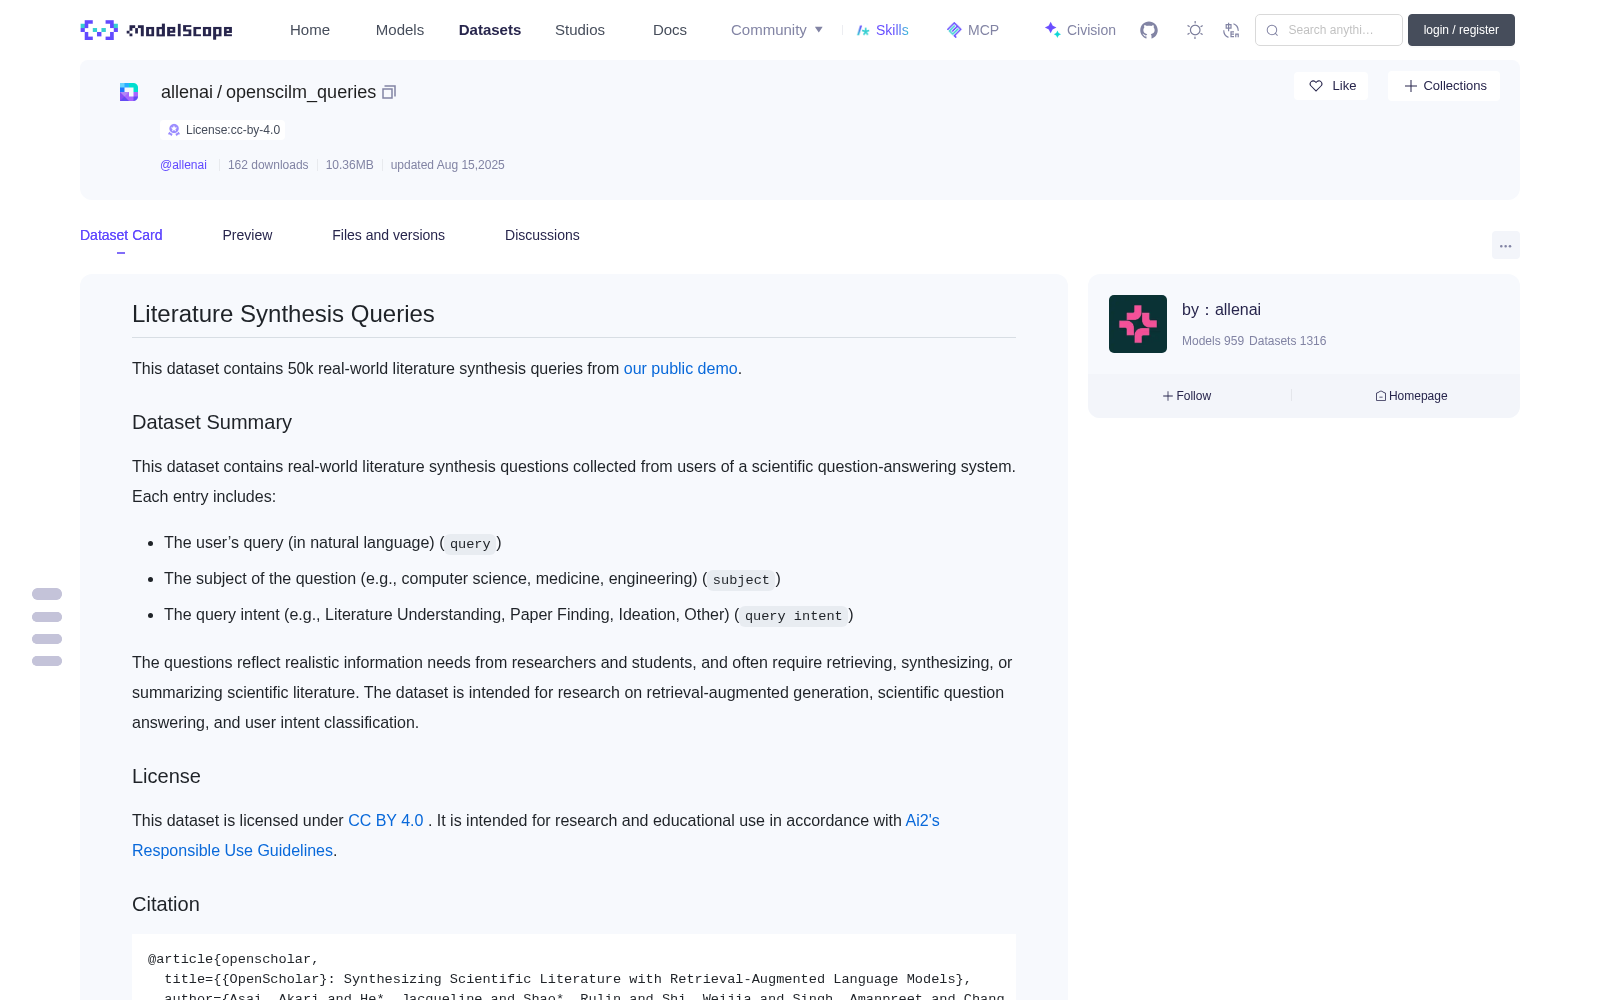Image resolution: width=1600 pixels, height=1000 pixels.
Task: Switch to the Discussions tab
Action: pos(542,235)
